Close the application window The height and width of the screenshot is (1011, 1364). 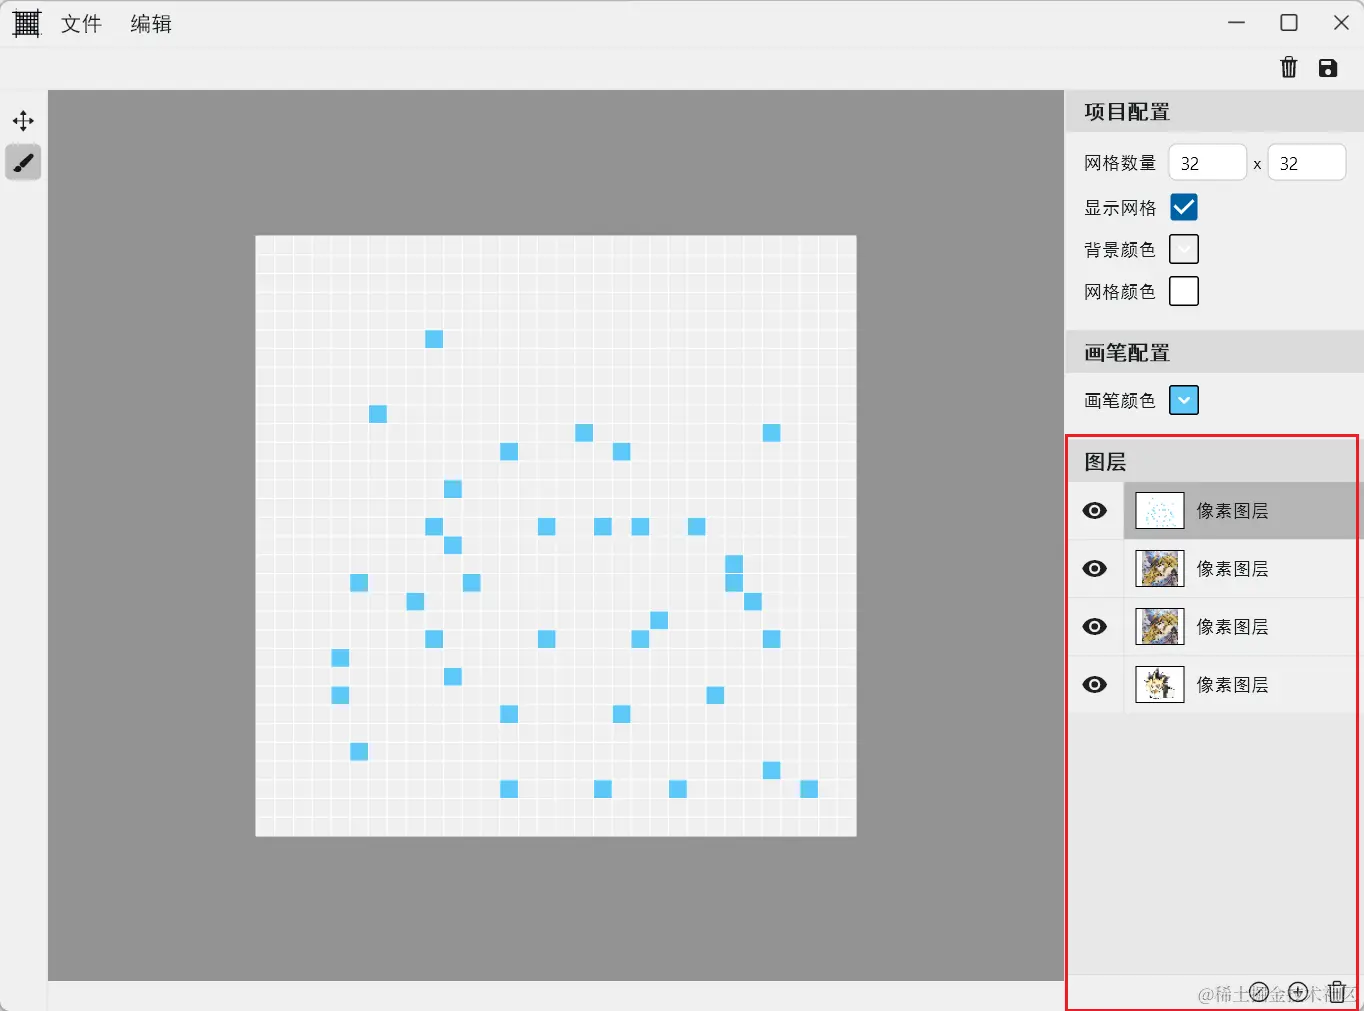coord(1341,22)
